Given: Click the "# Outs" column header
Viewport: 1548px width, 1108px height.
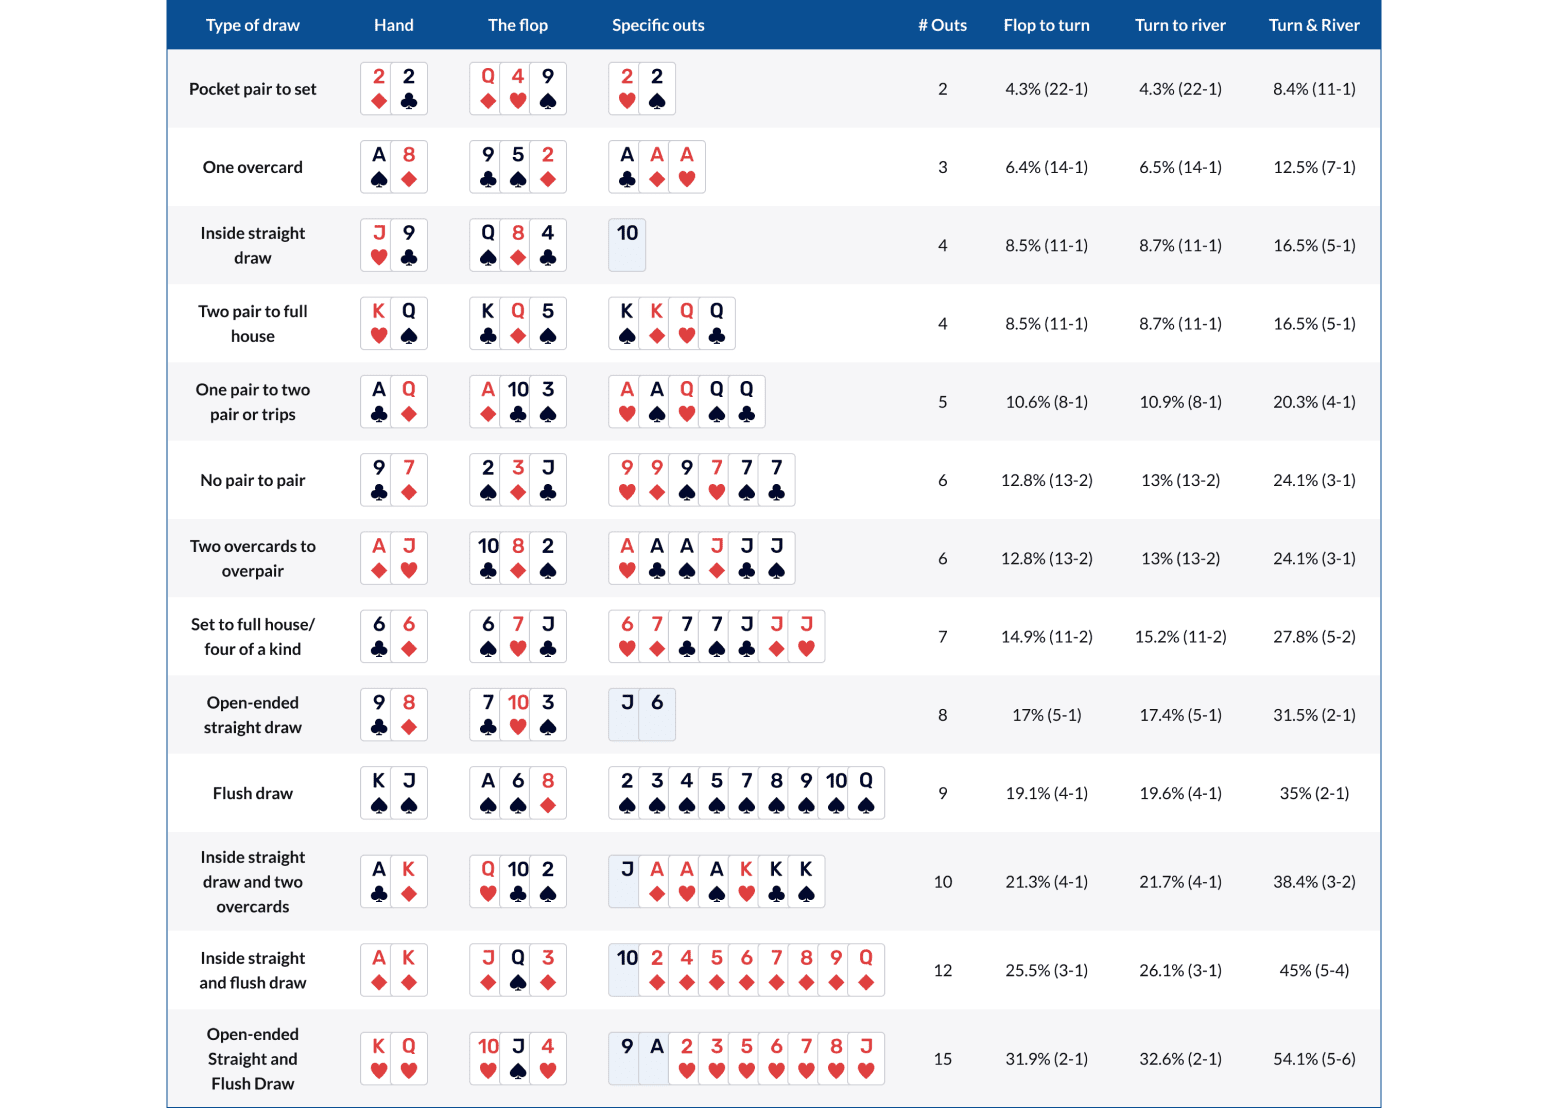Looking at the screenshot, I should (x=942, y=25).
